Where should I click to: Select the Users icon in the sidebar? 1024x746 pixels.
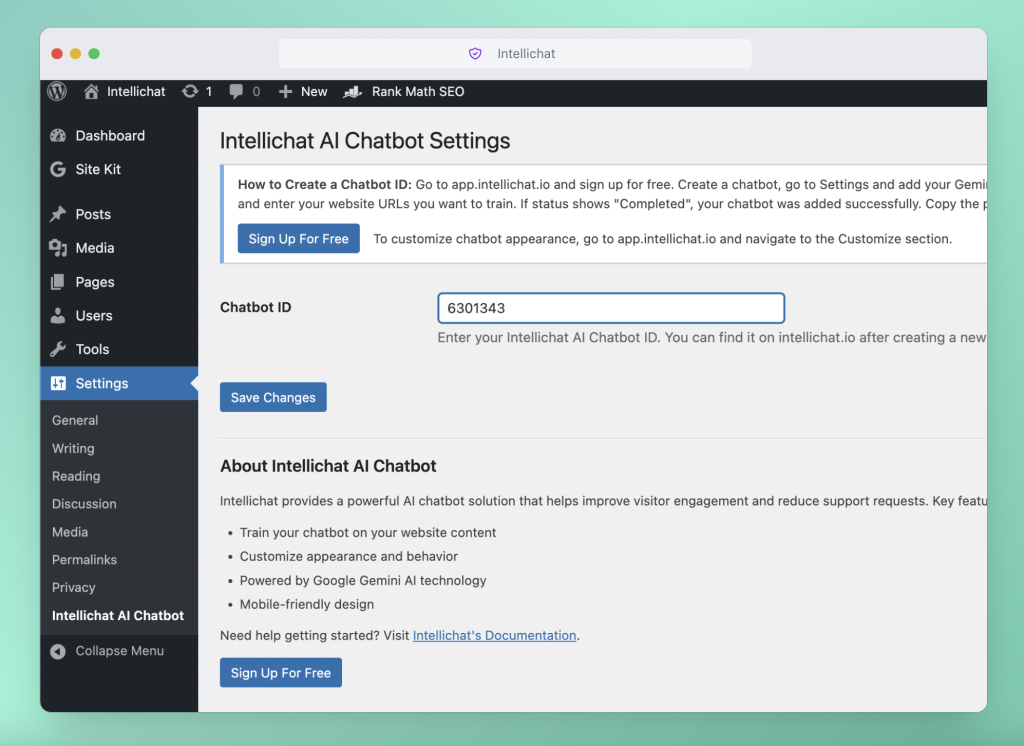click(x=57, y=315)
